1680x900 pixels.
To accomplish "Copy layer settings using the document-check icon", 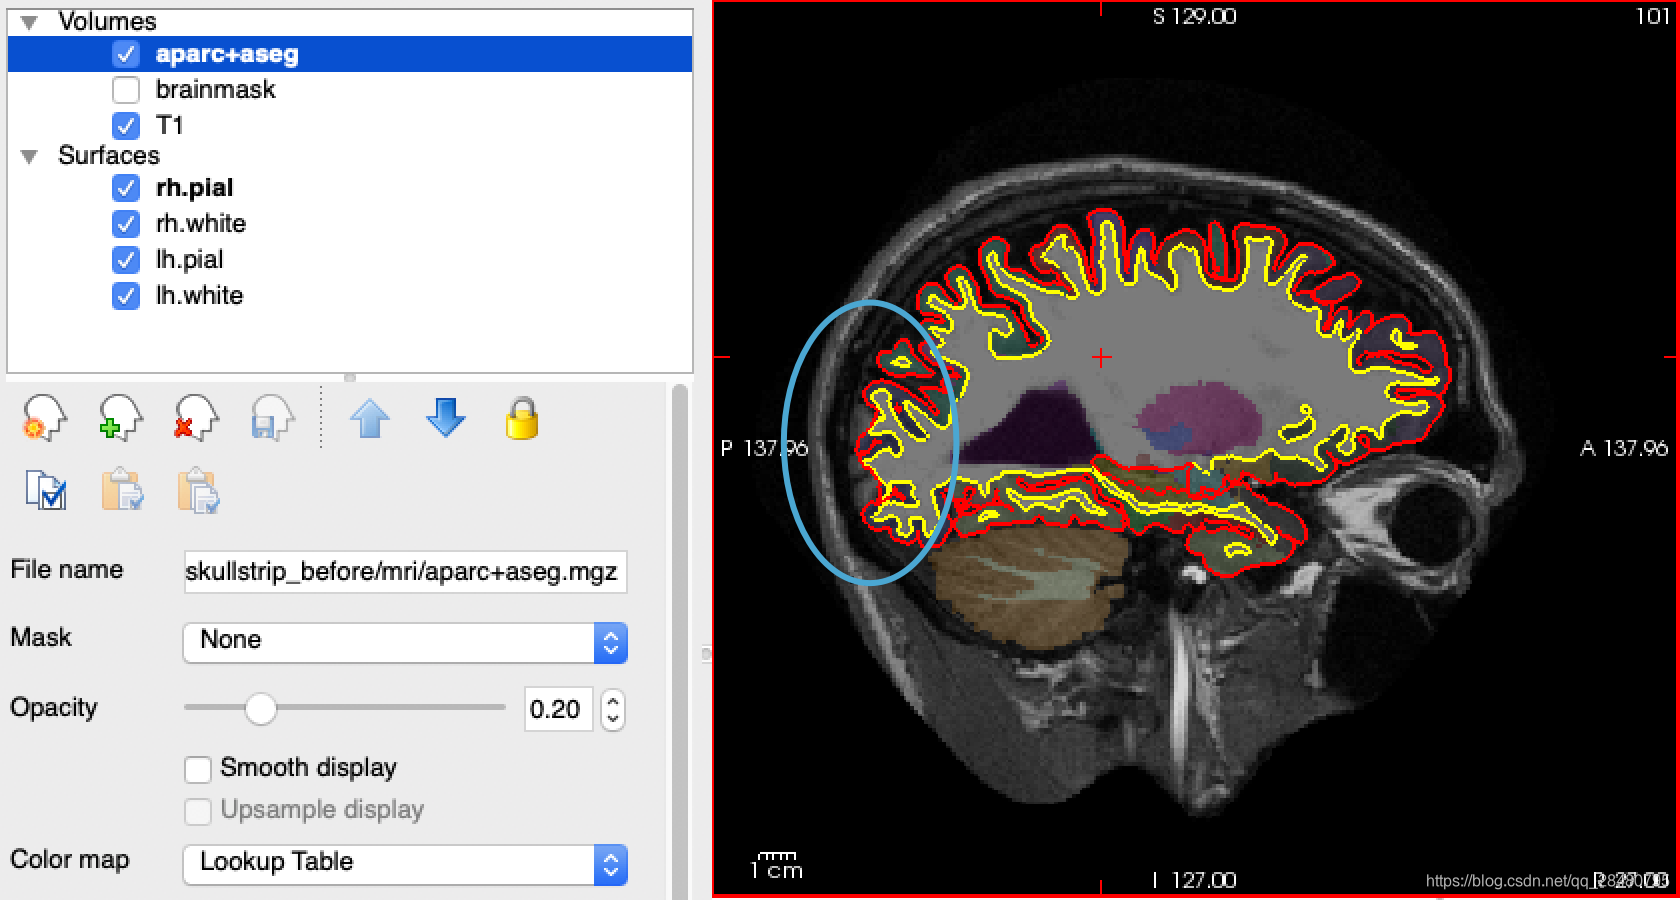I will point(45,492).
